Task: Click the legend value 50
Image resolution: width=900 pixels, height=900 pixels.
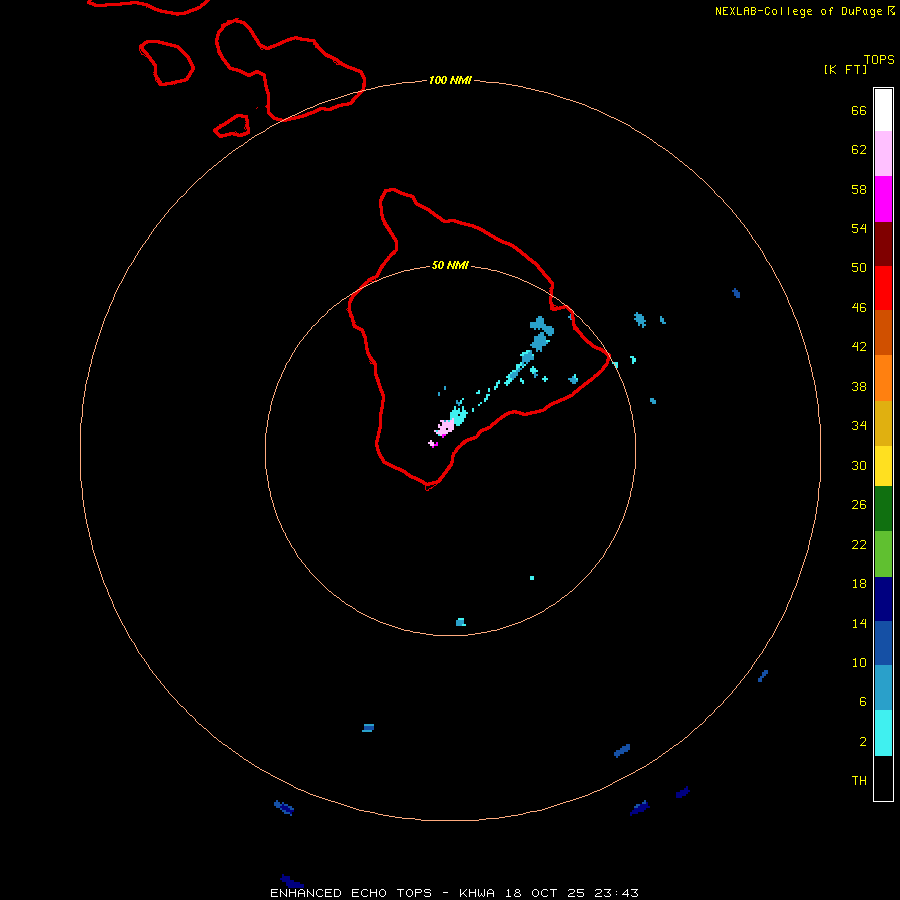Action: point(859,267)
